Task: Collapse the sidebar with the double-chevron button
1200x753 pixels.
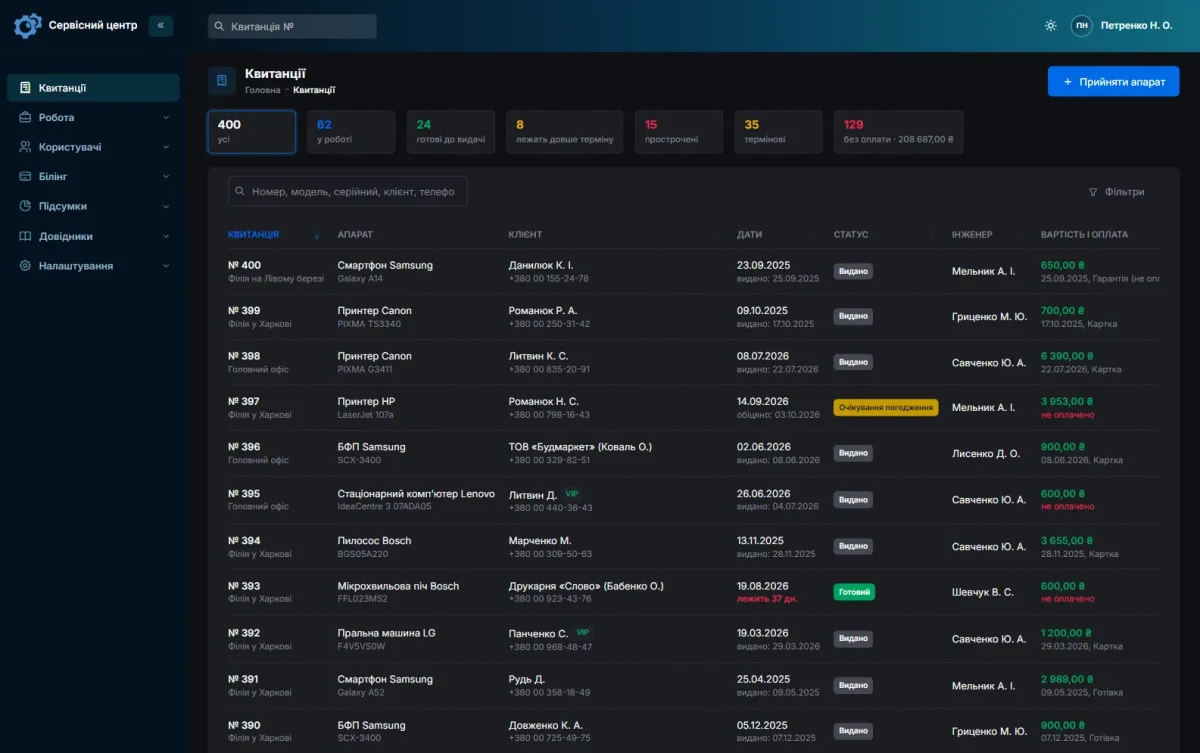Action: point(160,26)
